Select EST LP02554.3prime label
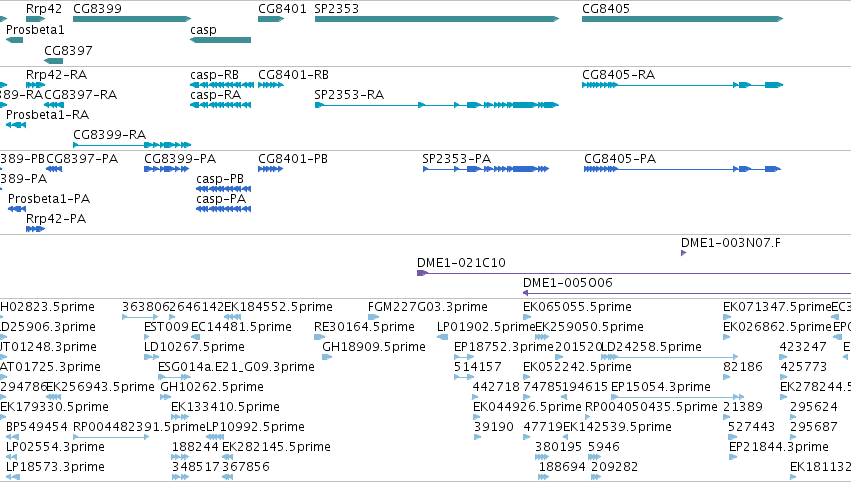Screen dimensions: 851x482 pyautogui.click(x=55, y=447)
